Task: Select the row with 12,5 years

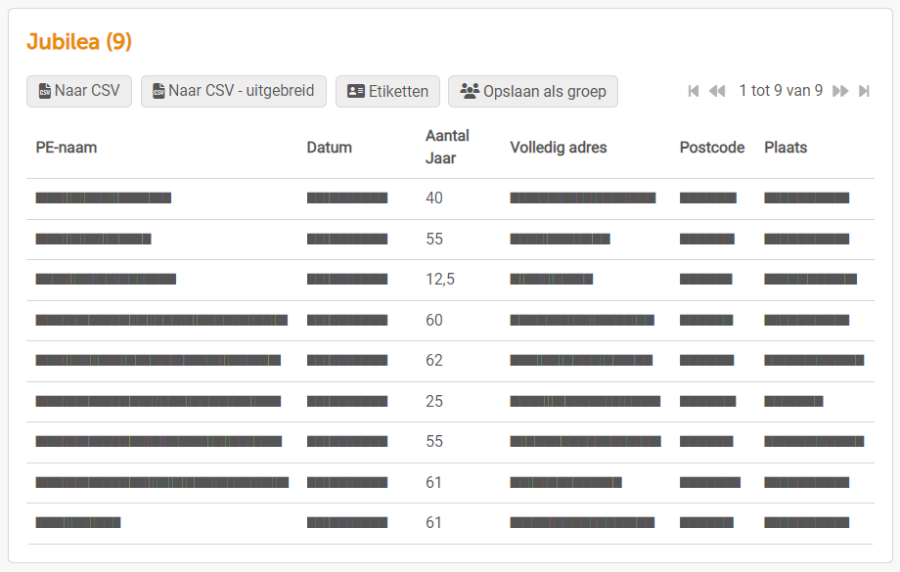Action: 440,279
